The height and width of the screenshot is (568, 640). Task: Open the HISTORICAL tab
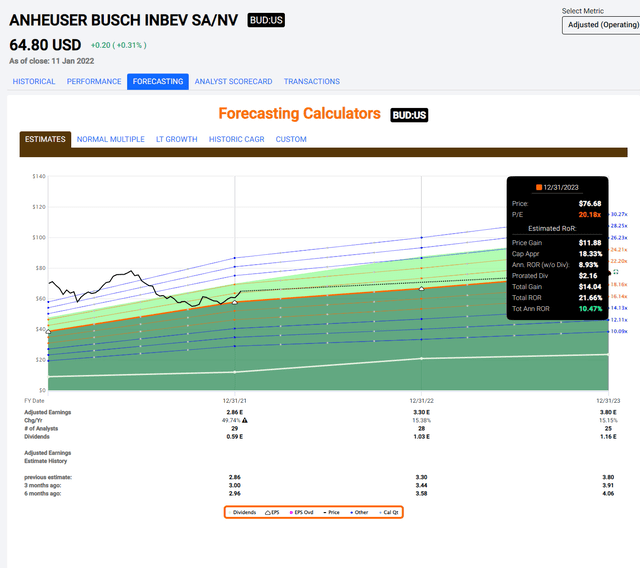pos(34,82)
